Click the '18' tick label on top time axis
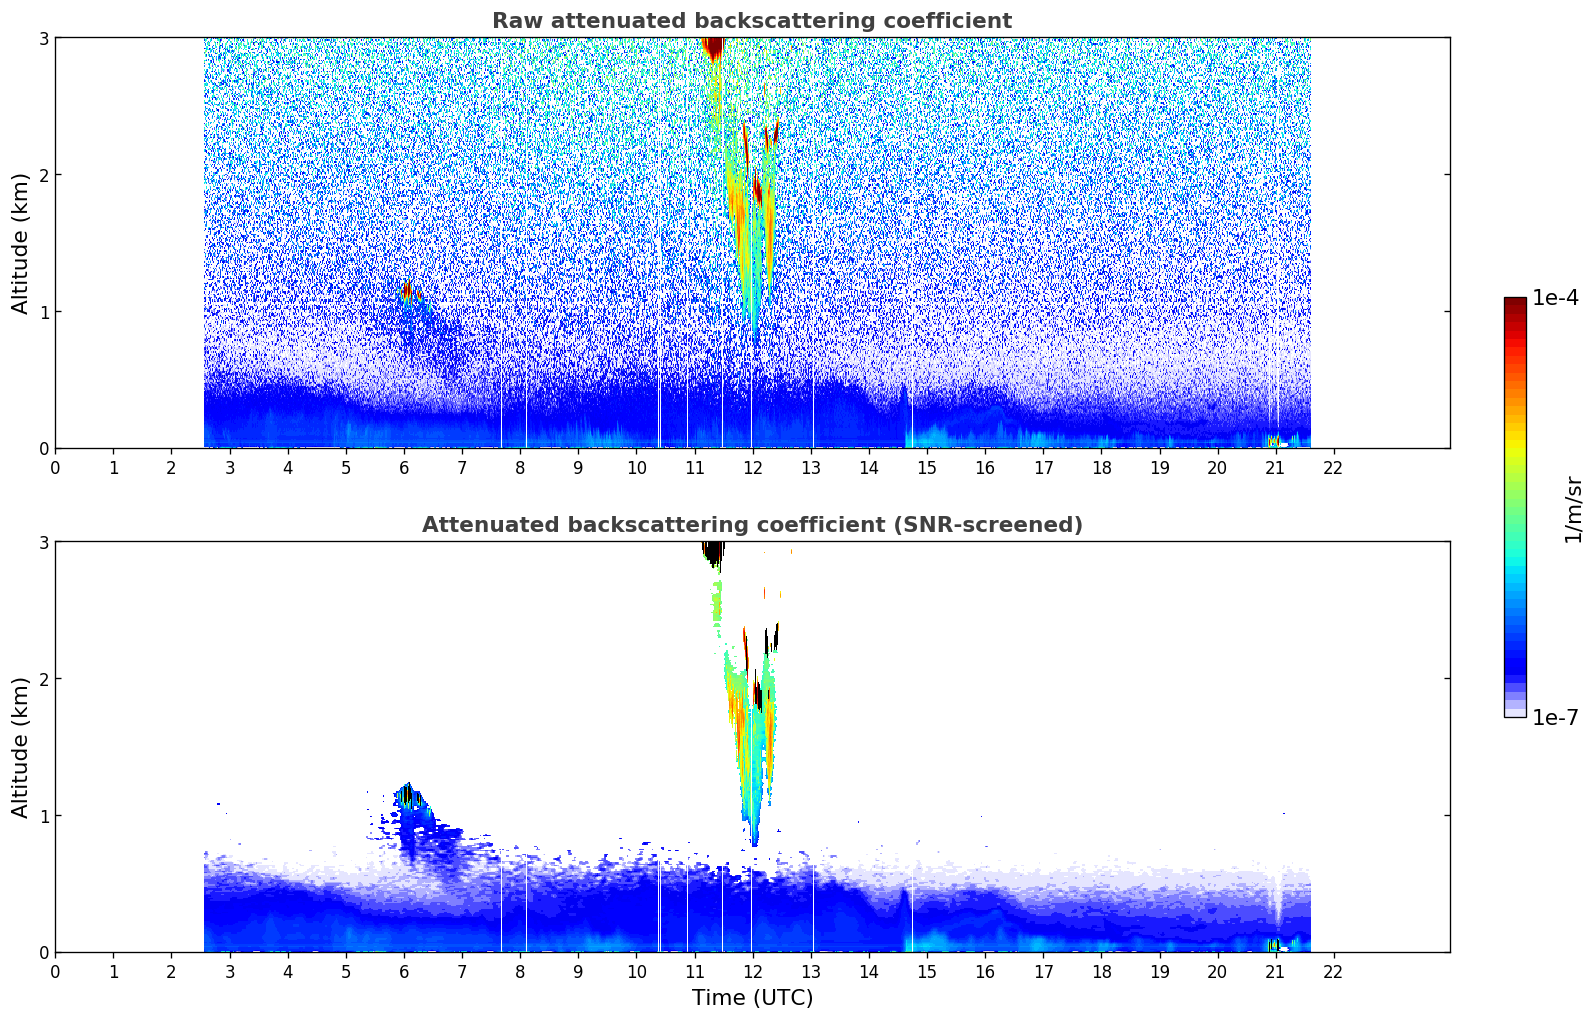 pos(1101,468)
